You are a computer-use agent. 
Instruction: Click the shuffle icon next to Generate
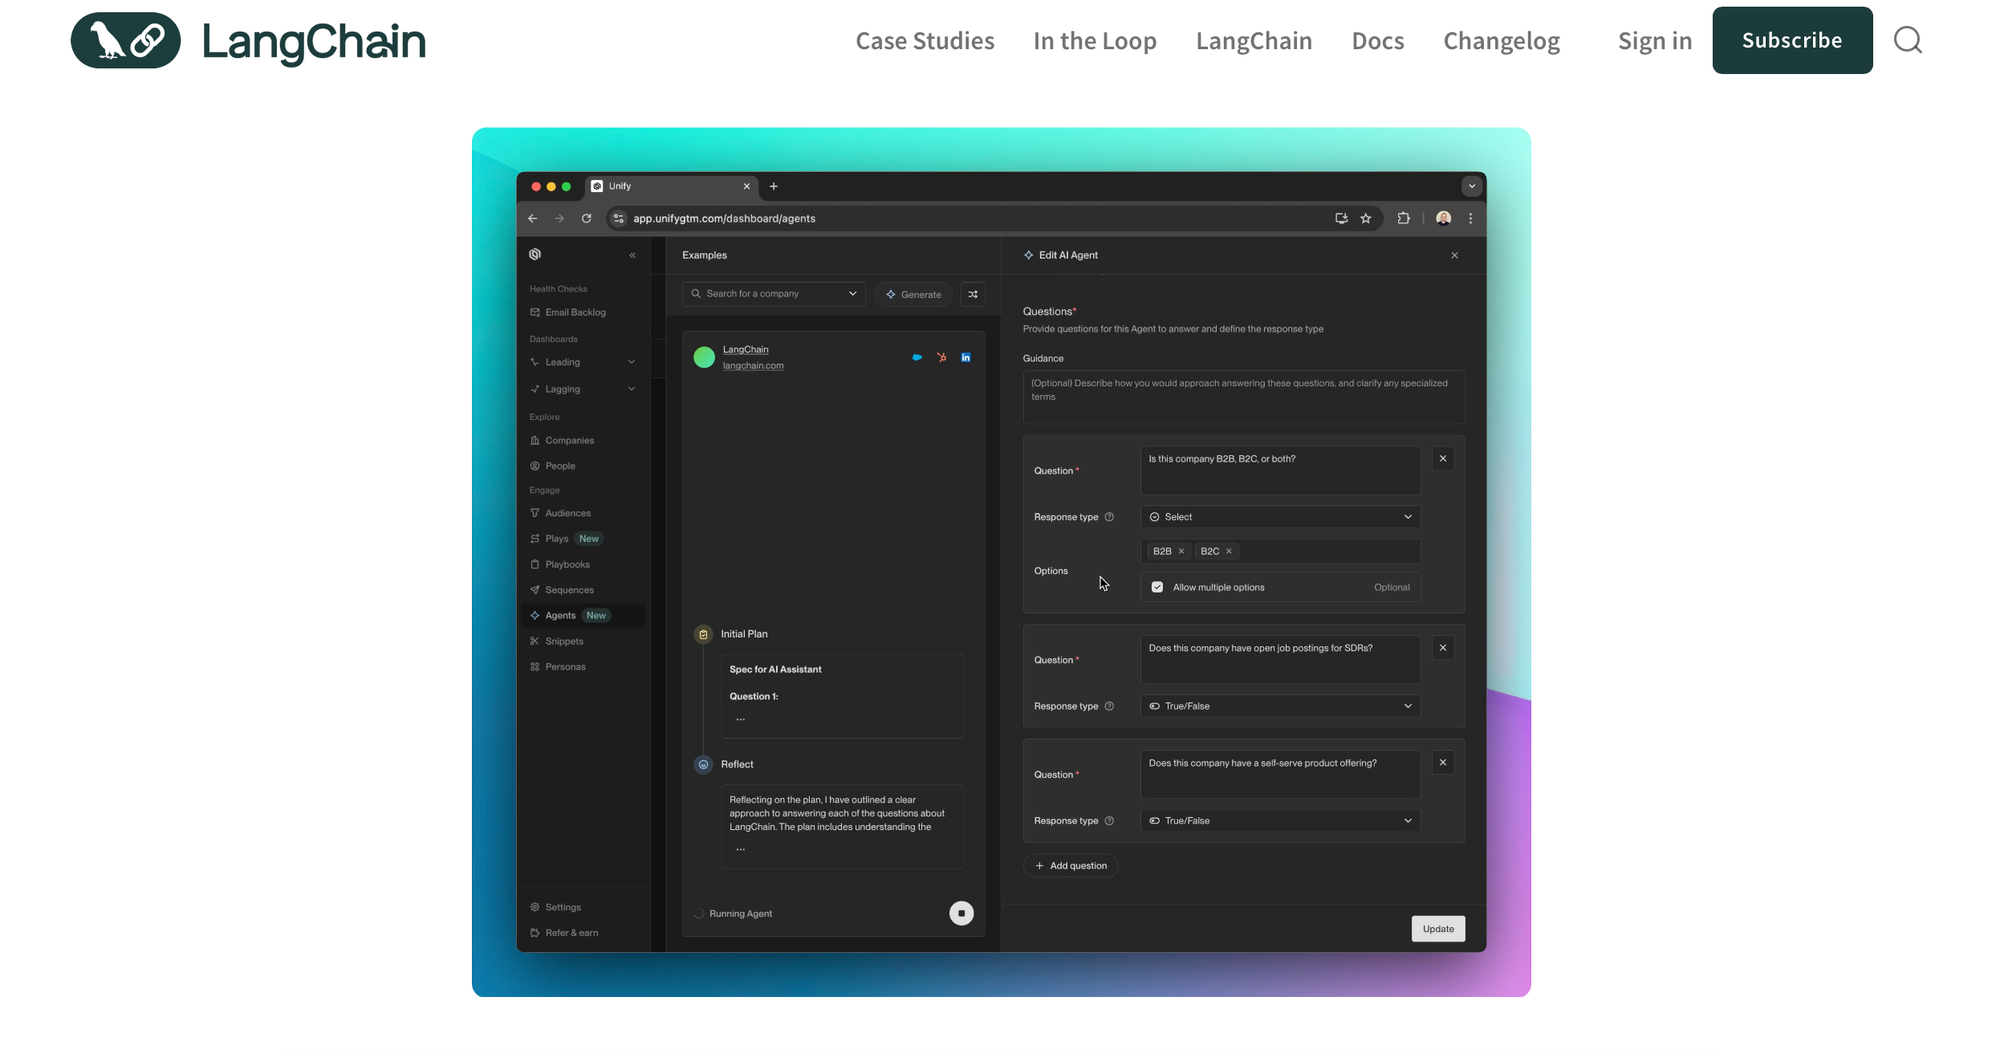click(973, 294)
